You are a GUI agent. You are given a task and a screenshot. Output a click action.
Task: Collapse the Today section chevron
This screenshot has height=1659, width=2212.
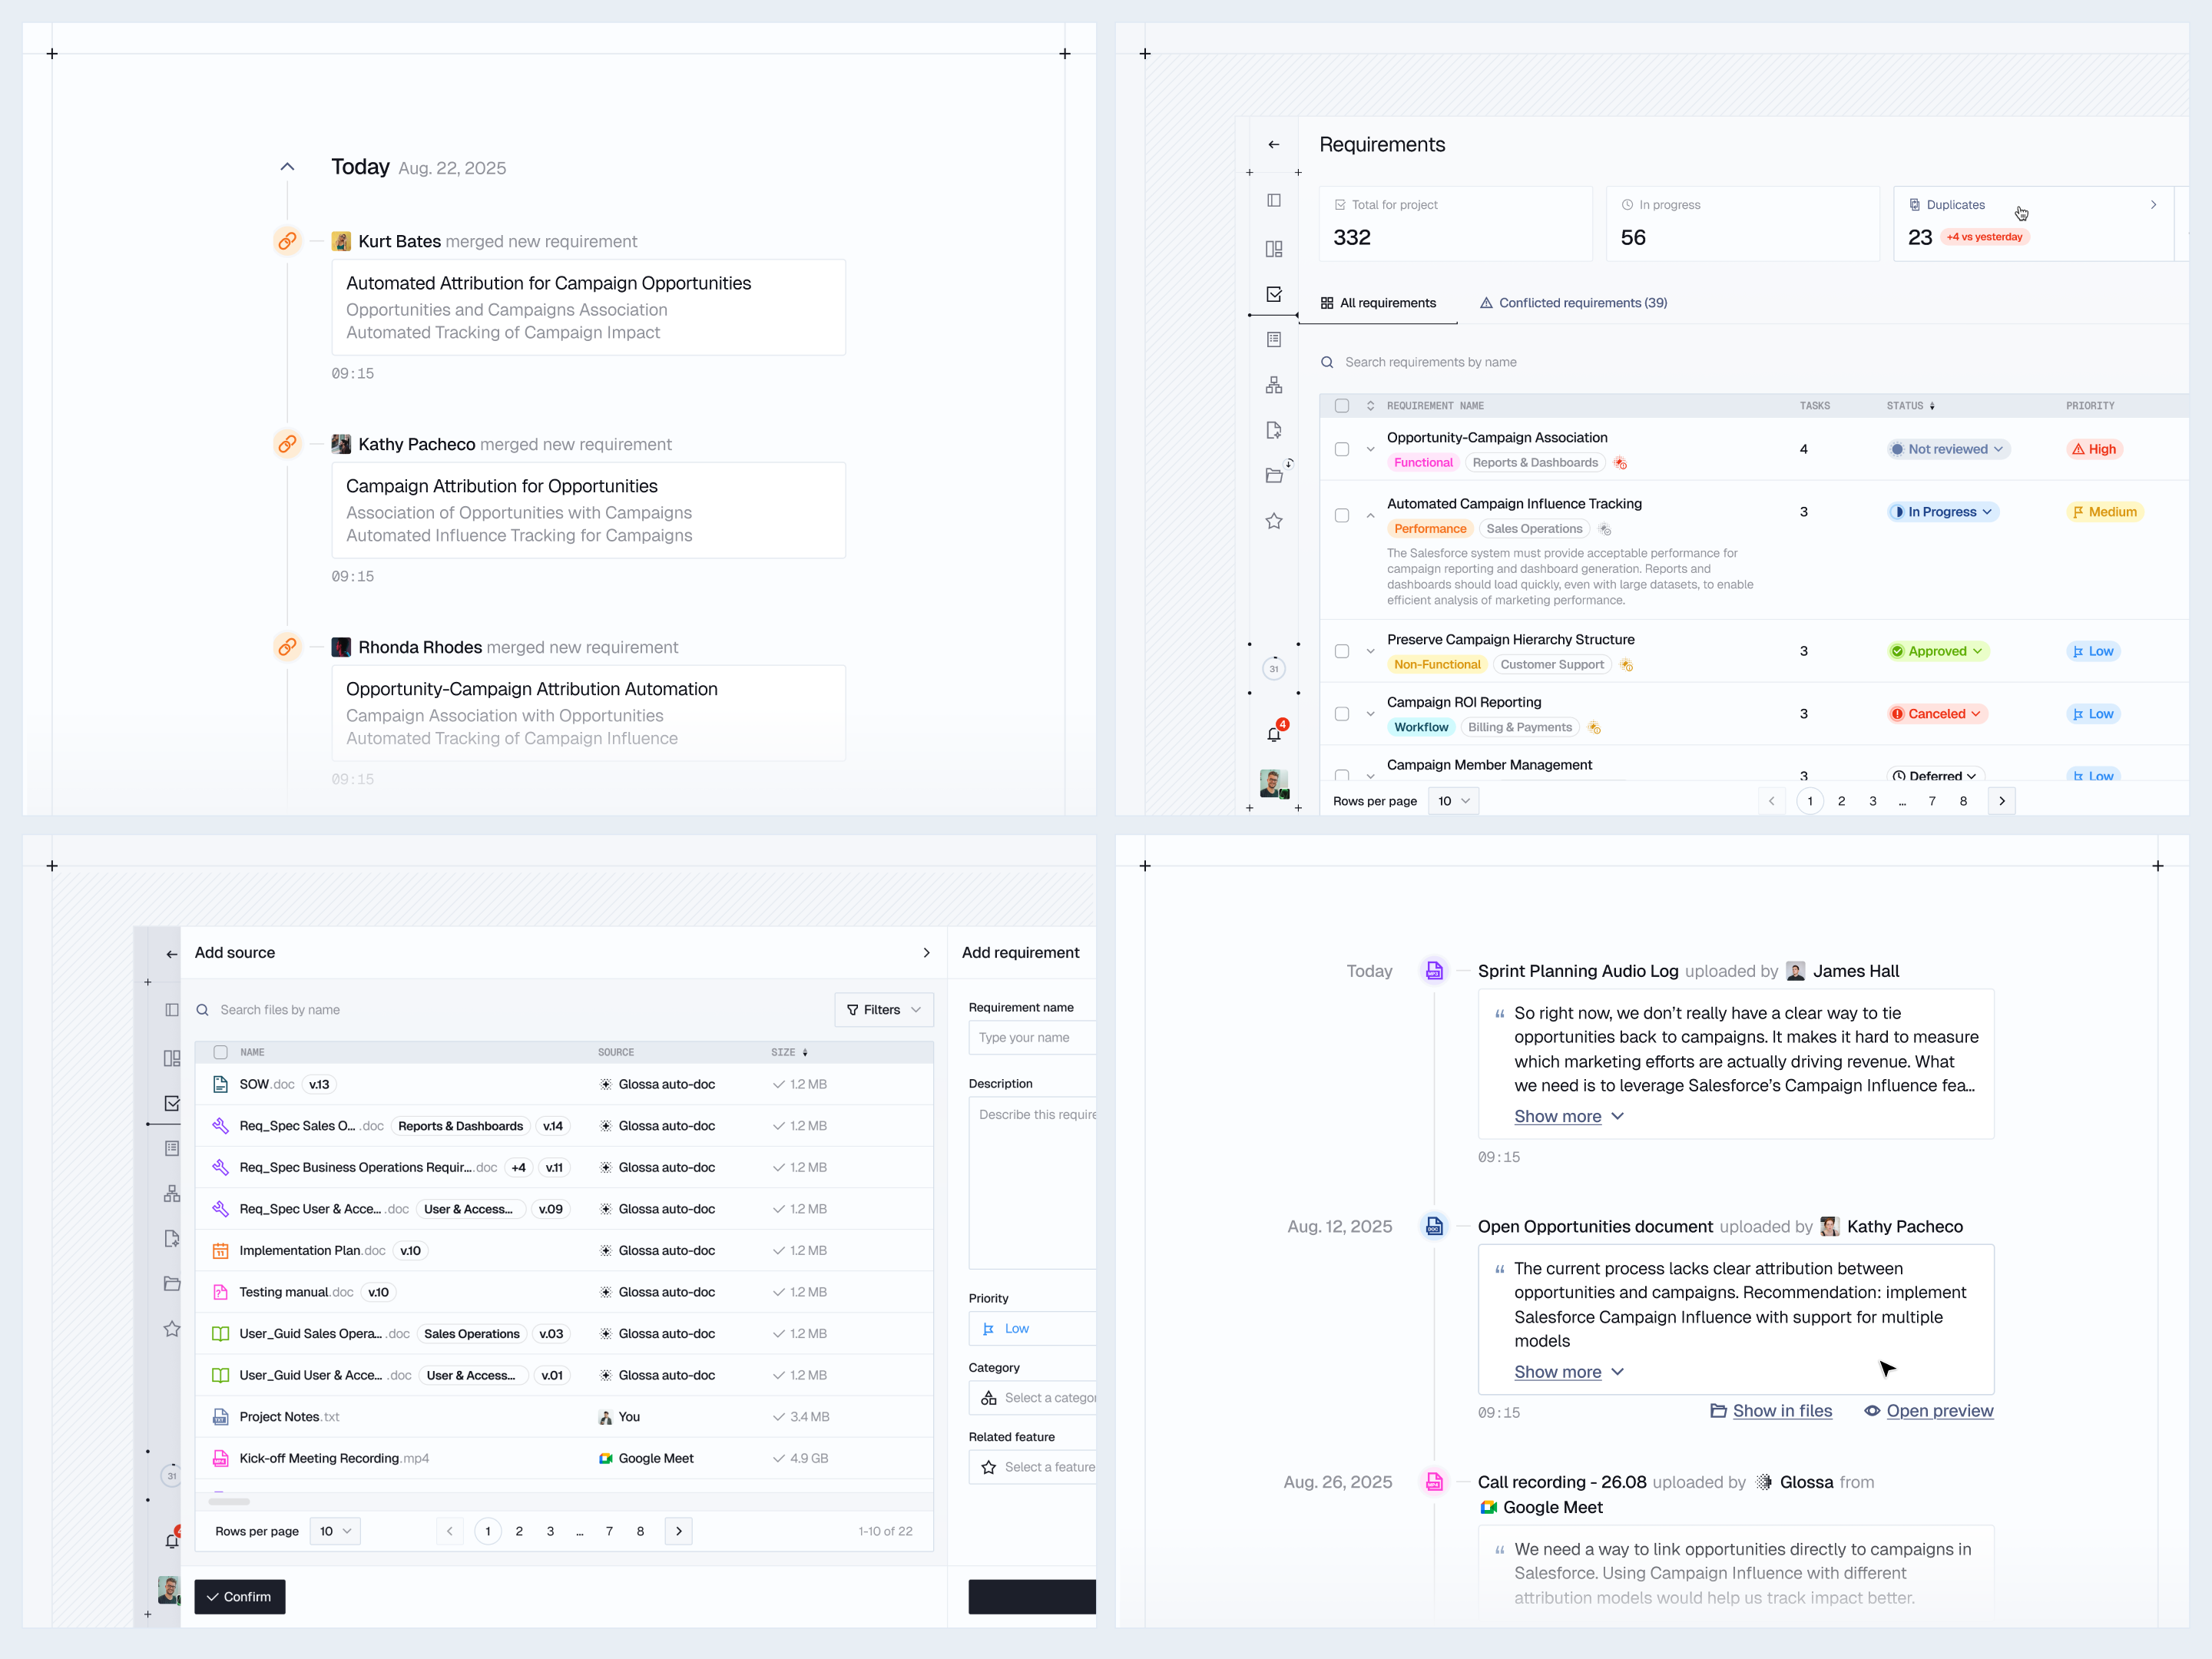(287, 167)
